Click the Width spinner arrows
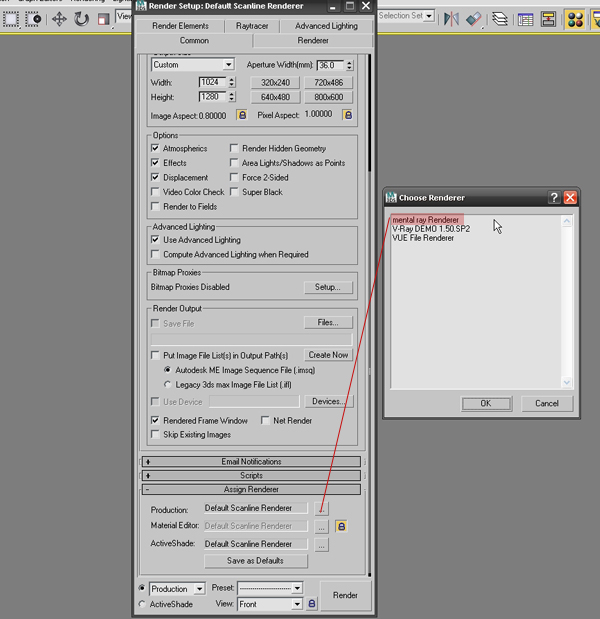The image size is (600, 619). (x=232, y=82)
